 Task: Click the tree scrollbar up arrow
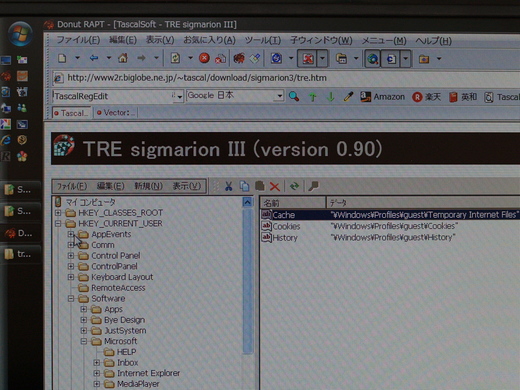(x=248, y=202)
